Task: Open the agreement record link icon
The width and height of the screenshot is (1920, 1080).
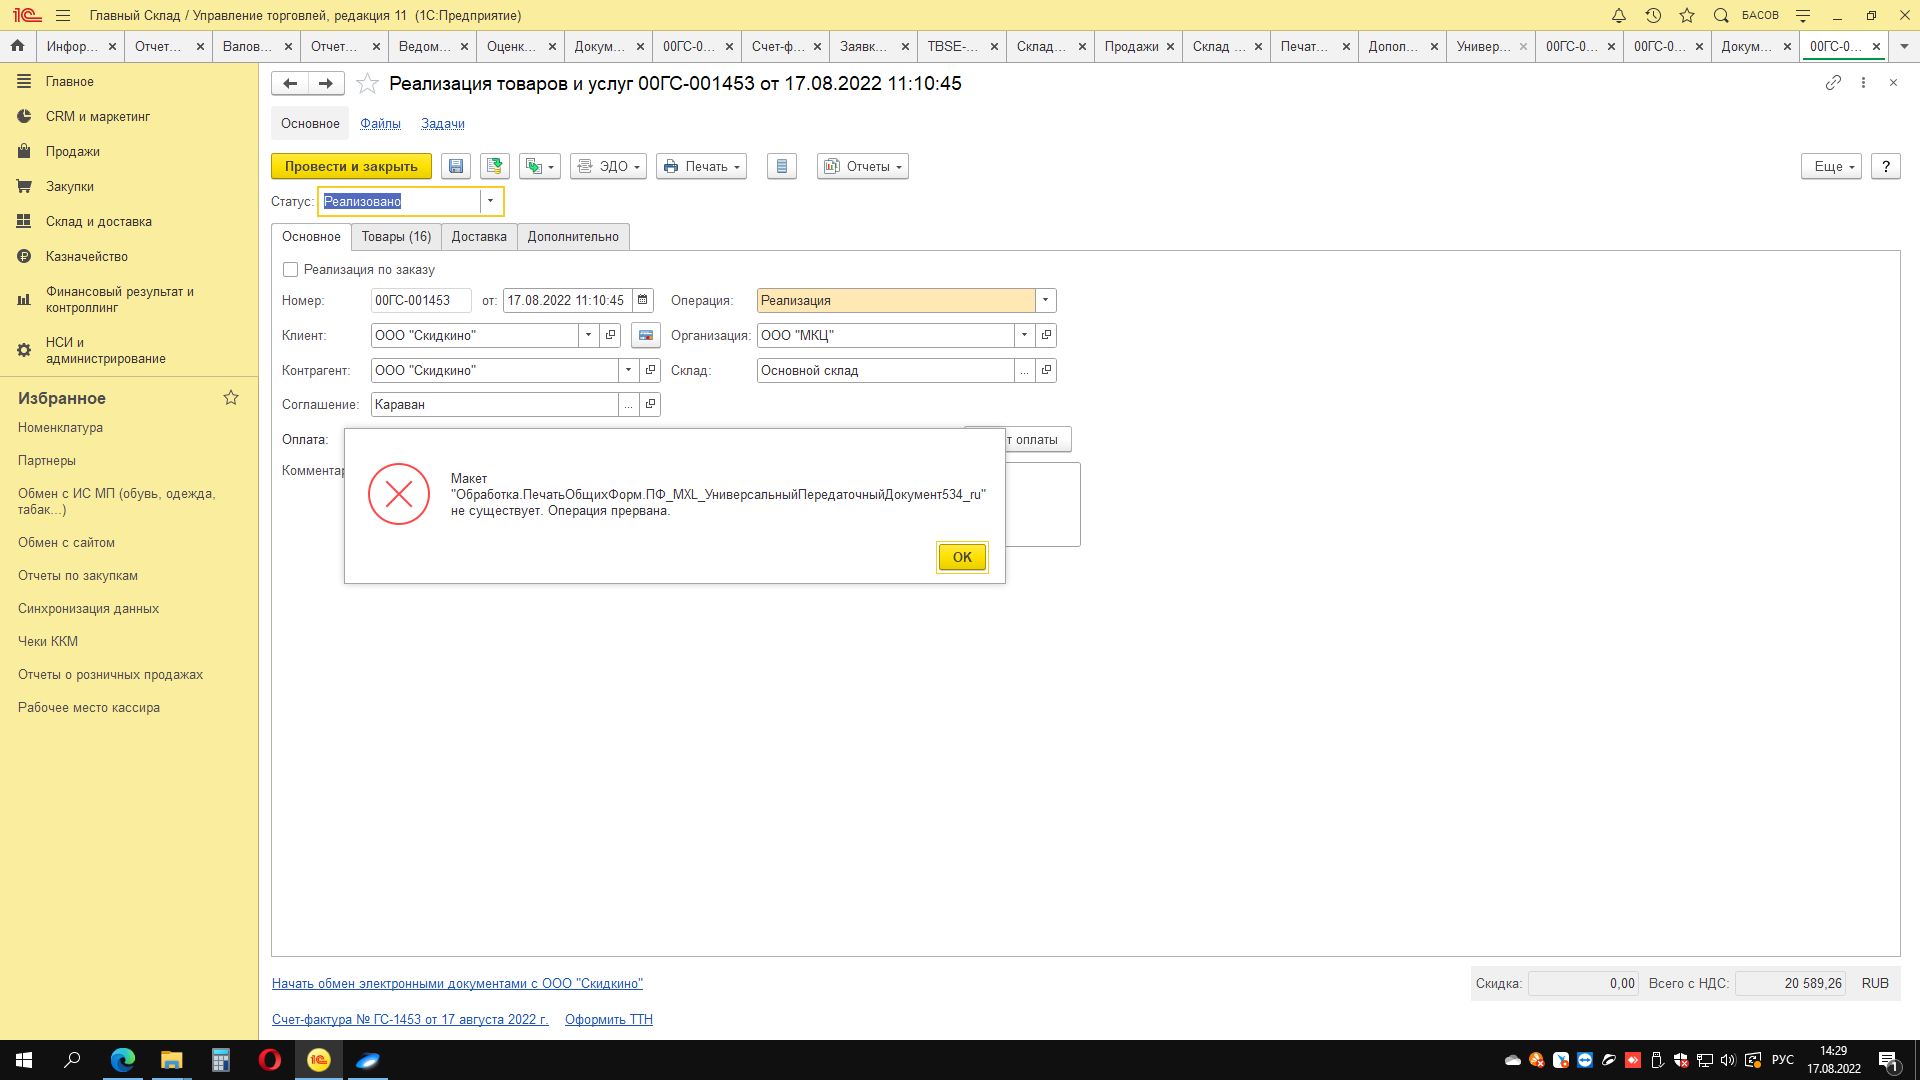Action: click(650, 404)
